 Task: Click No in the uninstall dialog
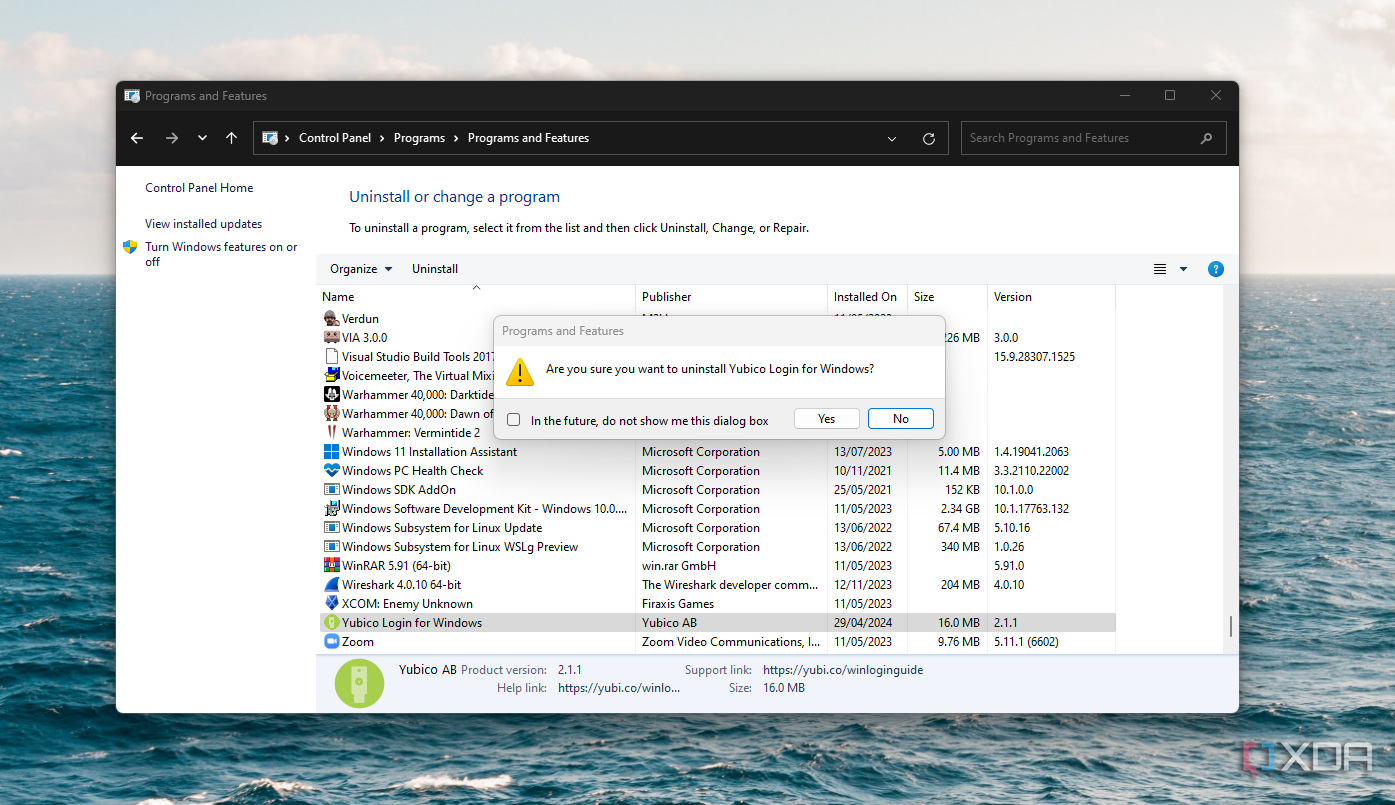pos(901,419)
